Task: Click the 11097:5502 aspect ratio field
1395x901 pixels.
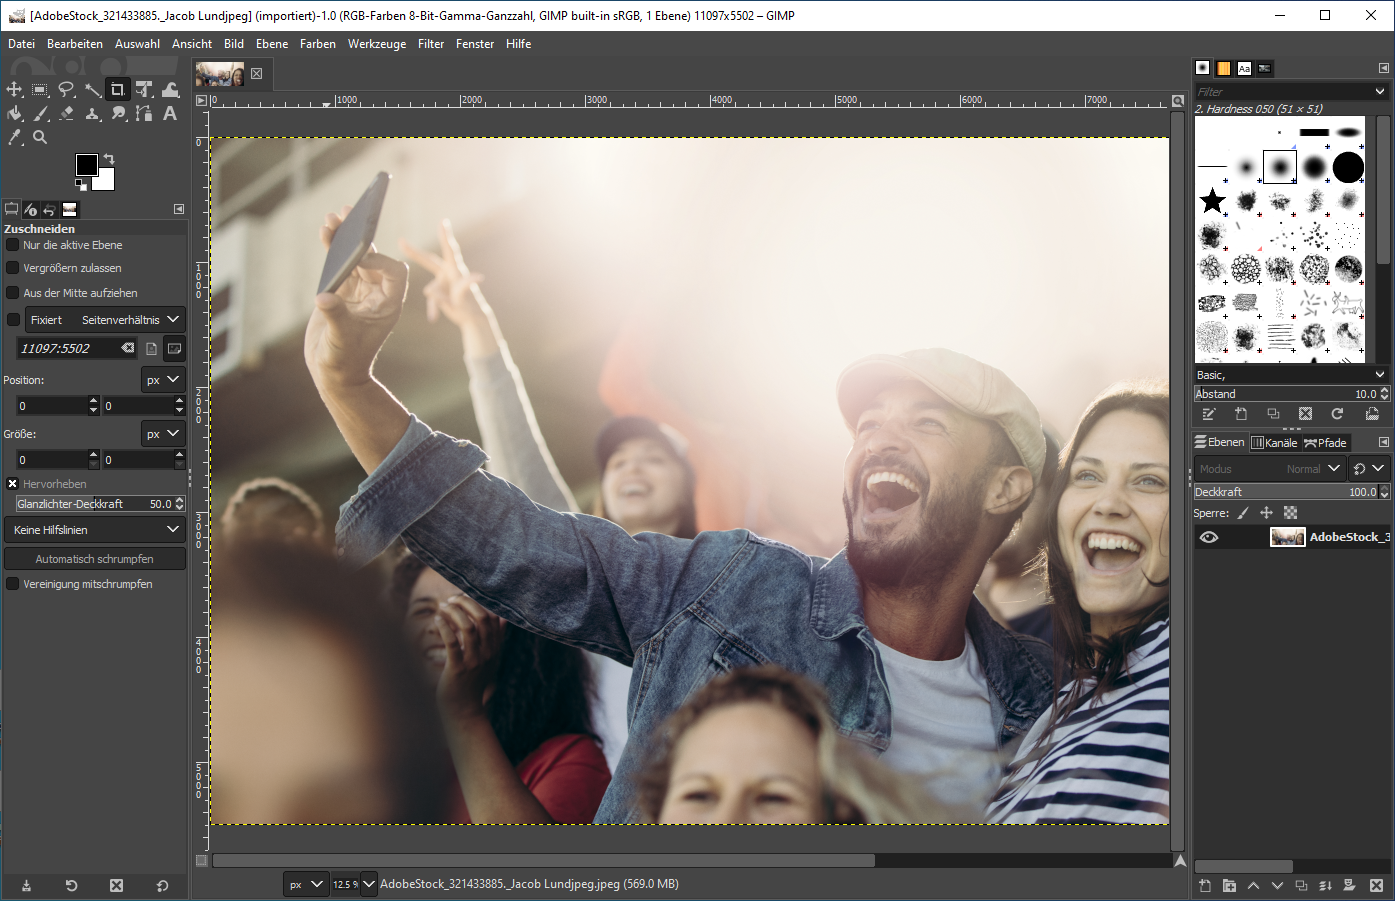Action: (68, 349)
